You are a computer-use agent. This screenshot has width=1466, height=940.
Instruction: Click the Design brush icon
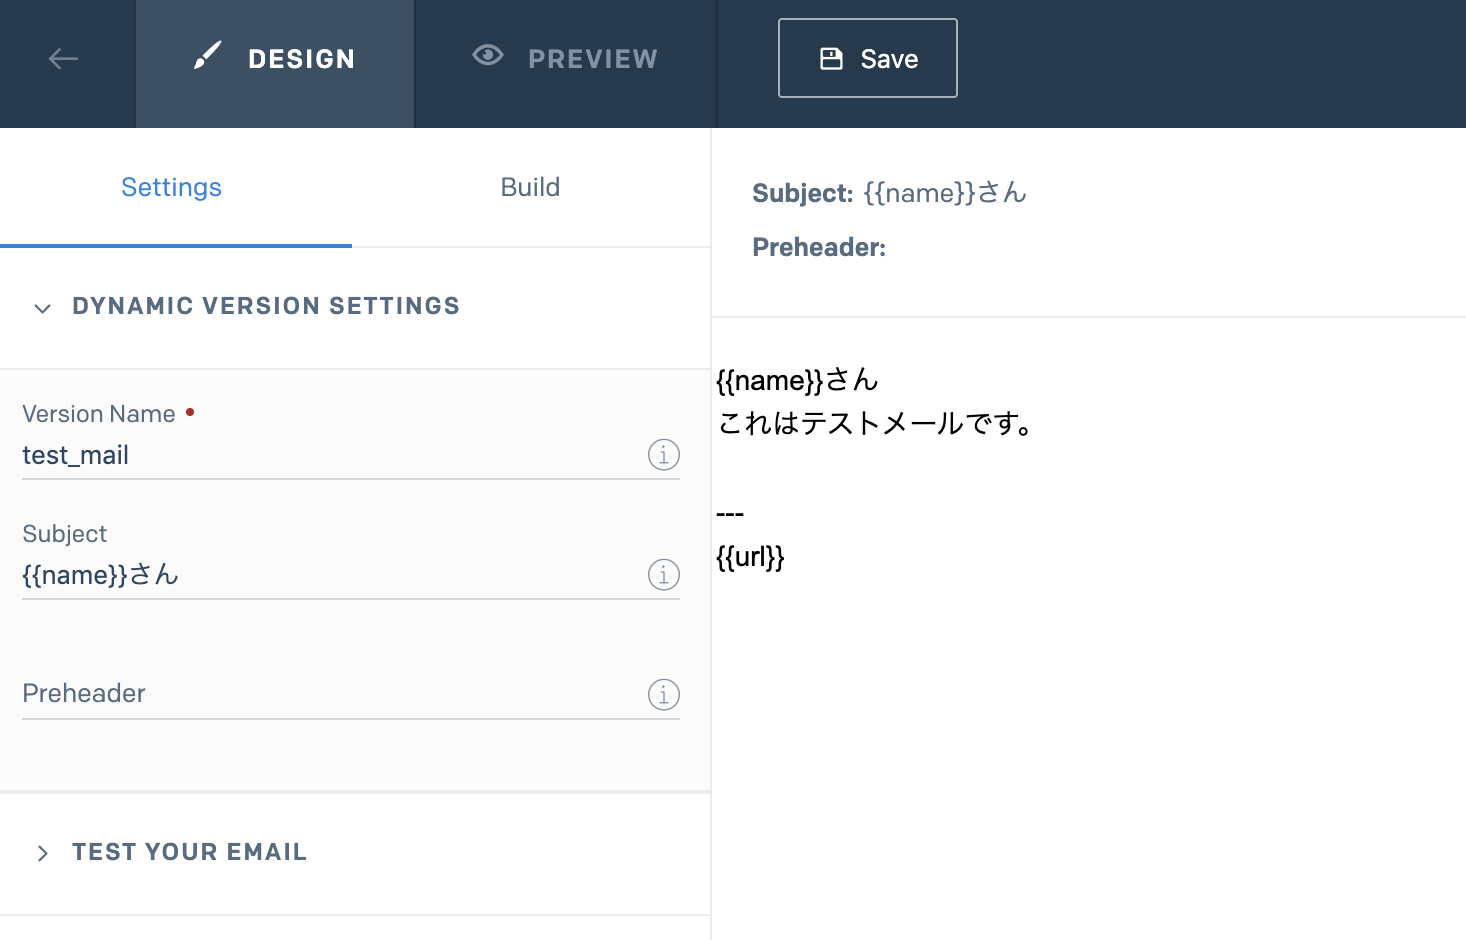(207, 56)
